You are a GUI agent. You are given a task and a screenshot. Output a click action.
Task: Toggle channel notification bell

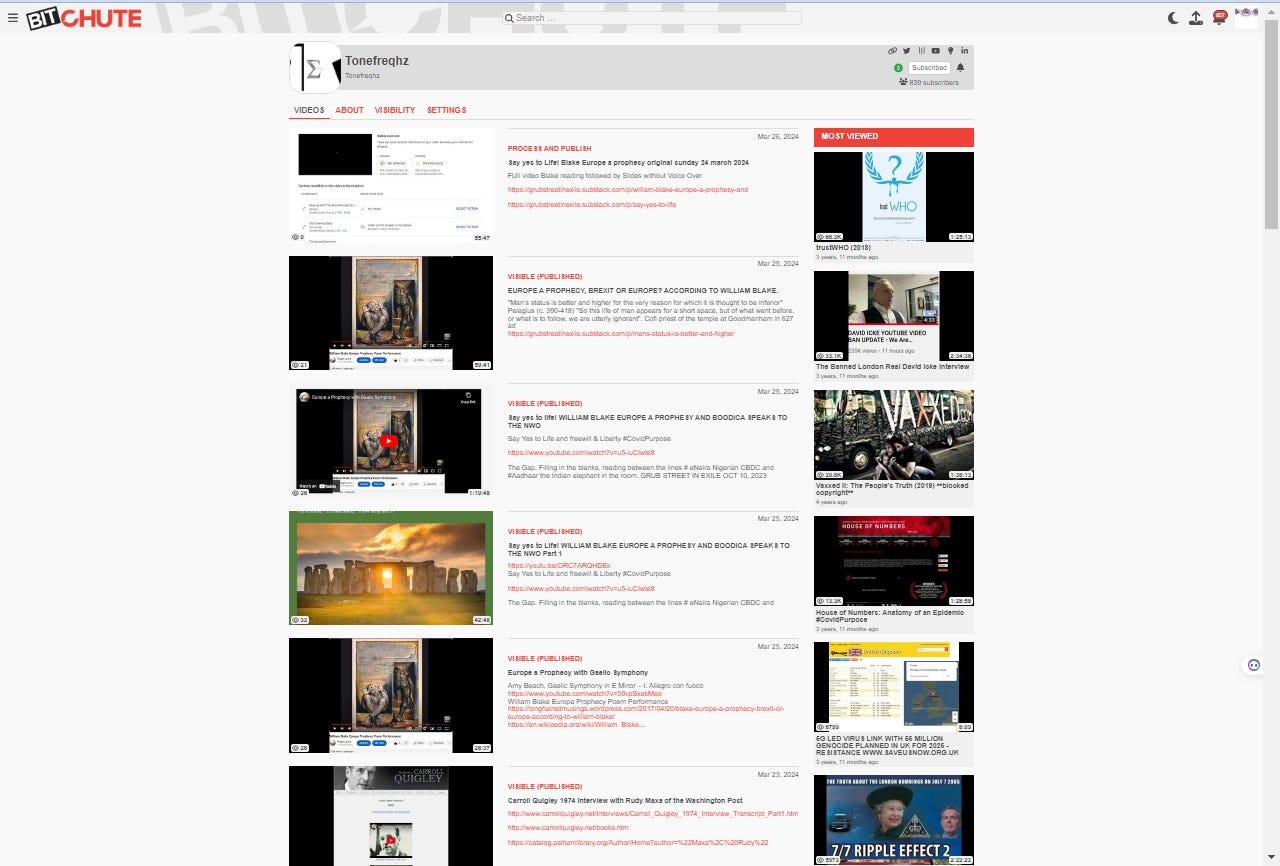click(961, 68)
